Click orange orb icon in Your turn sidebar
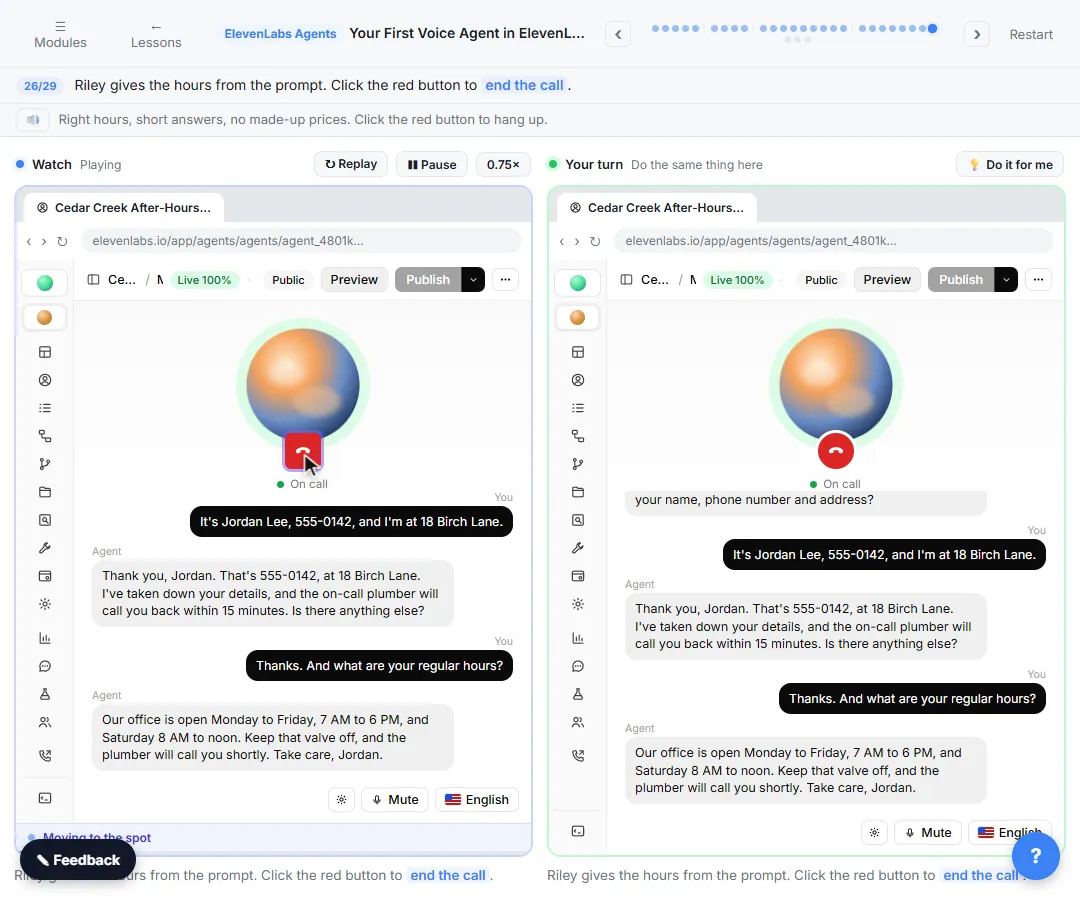The width and height of the screenshot is (1080, 900). [x=578, y=317]
